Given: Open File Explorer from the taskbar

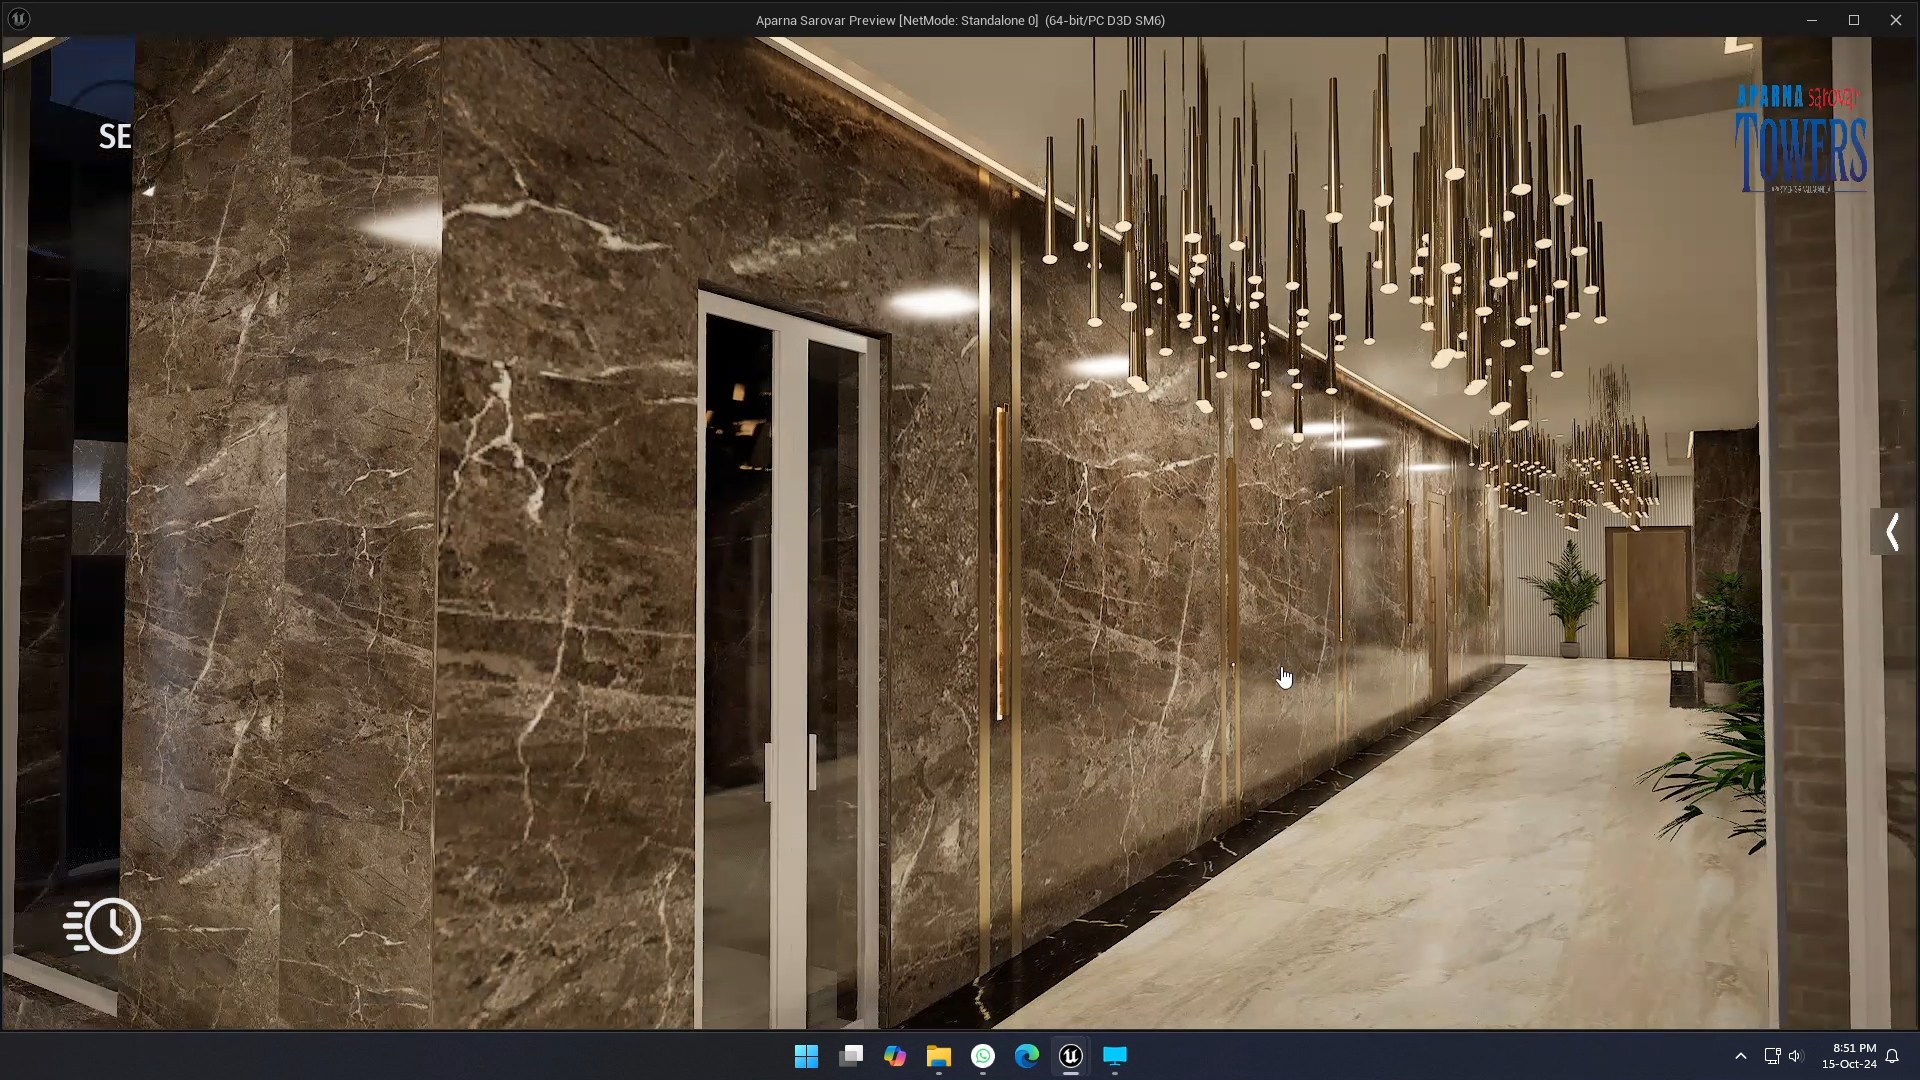Looking at the screenshot, I should tap(938, 1057).
